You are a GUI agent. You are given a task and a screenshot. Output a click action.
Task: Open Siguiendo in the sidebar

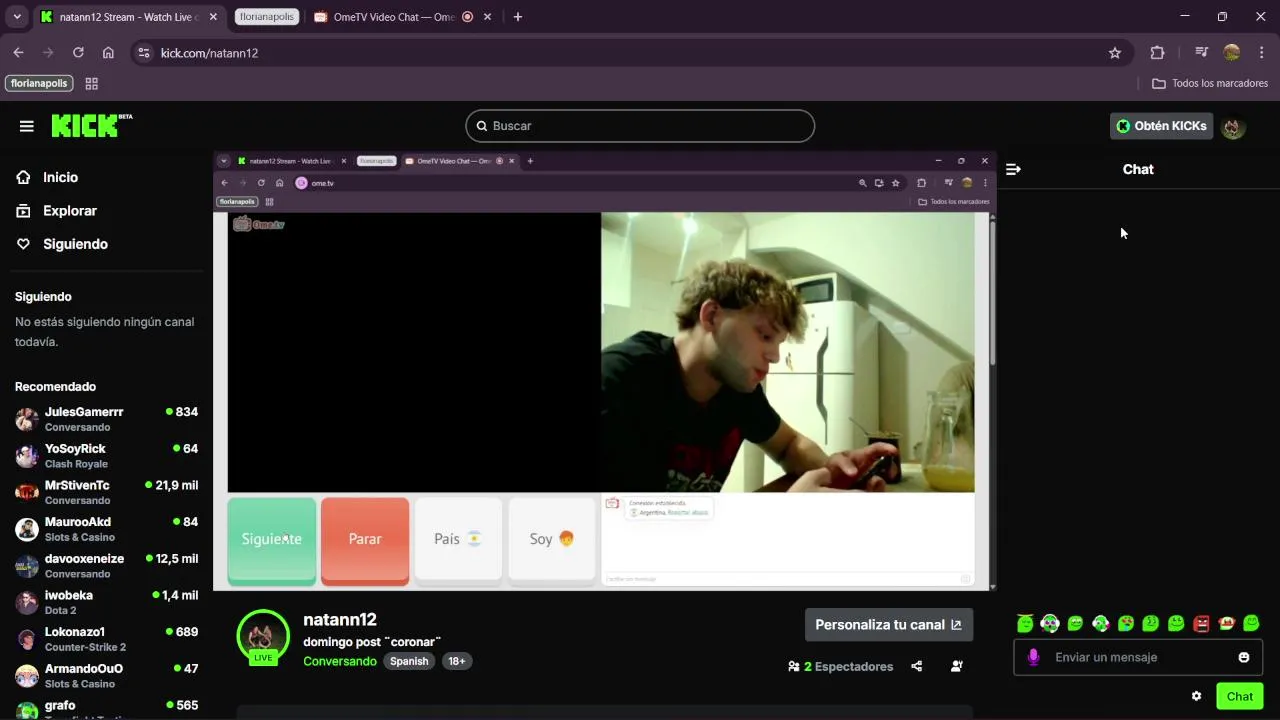(x=75, y=244)
